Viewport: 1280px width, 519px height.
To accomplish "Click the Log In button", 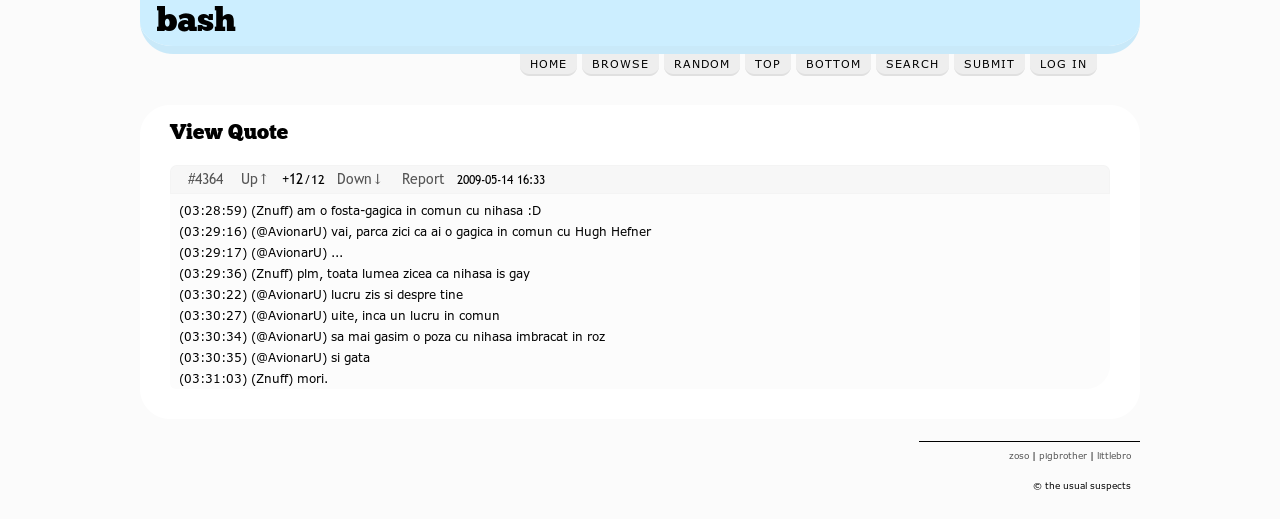I will (x=1063, y=64).
